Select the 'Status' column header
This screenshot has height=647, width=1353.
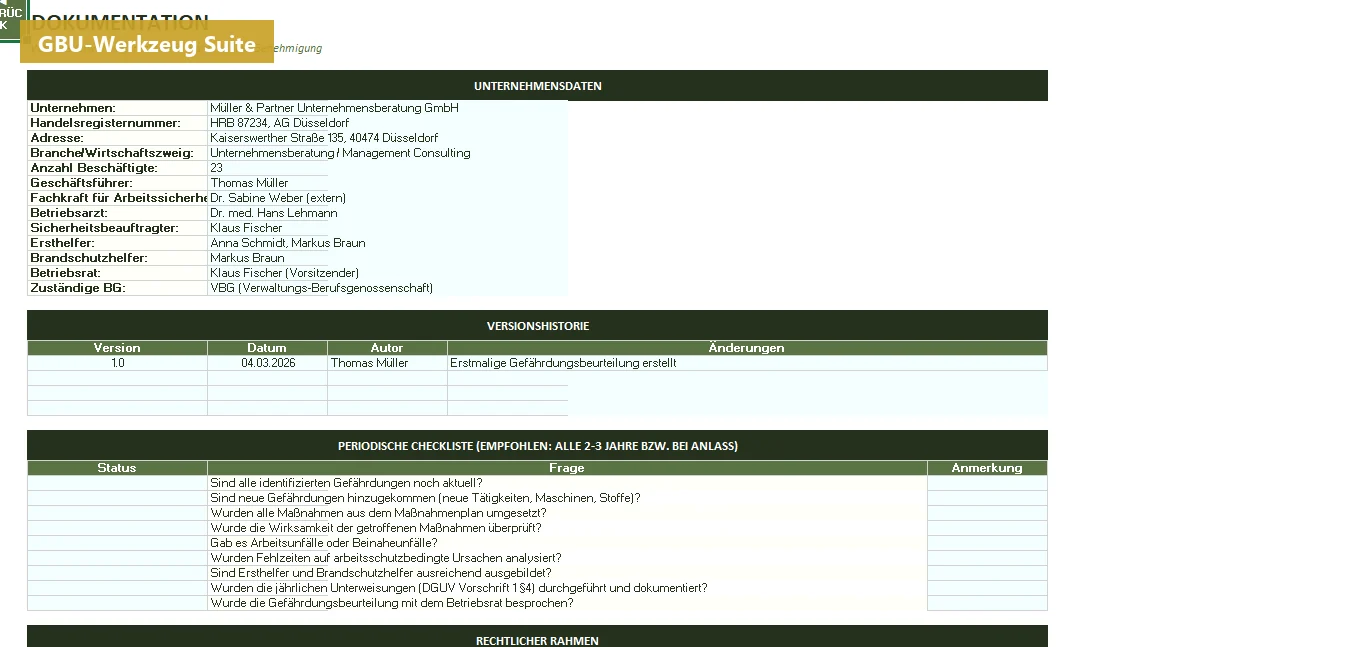118,468
